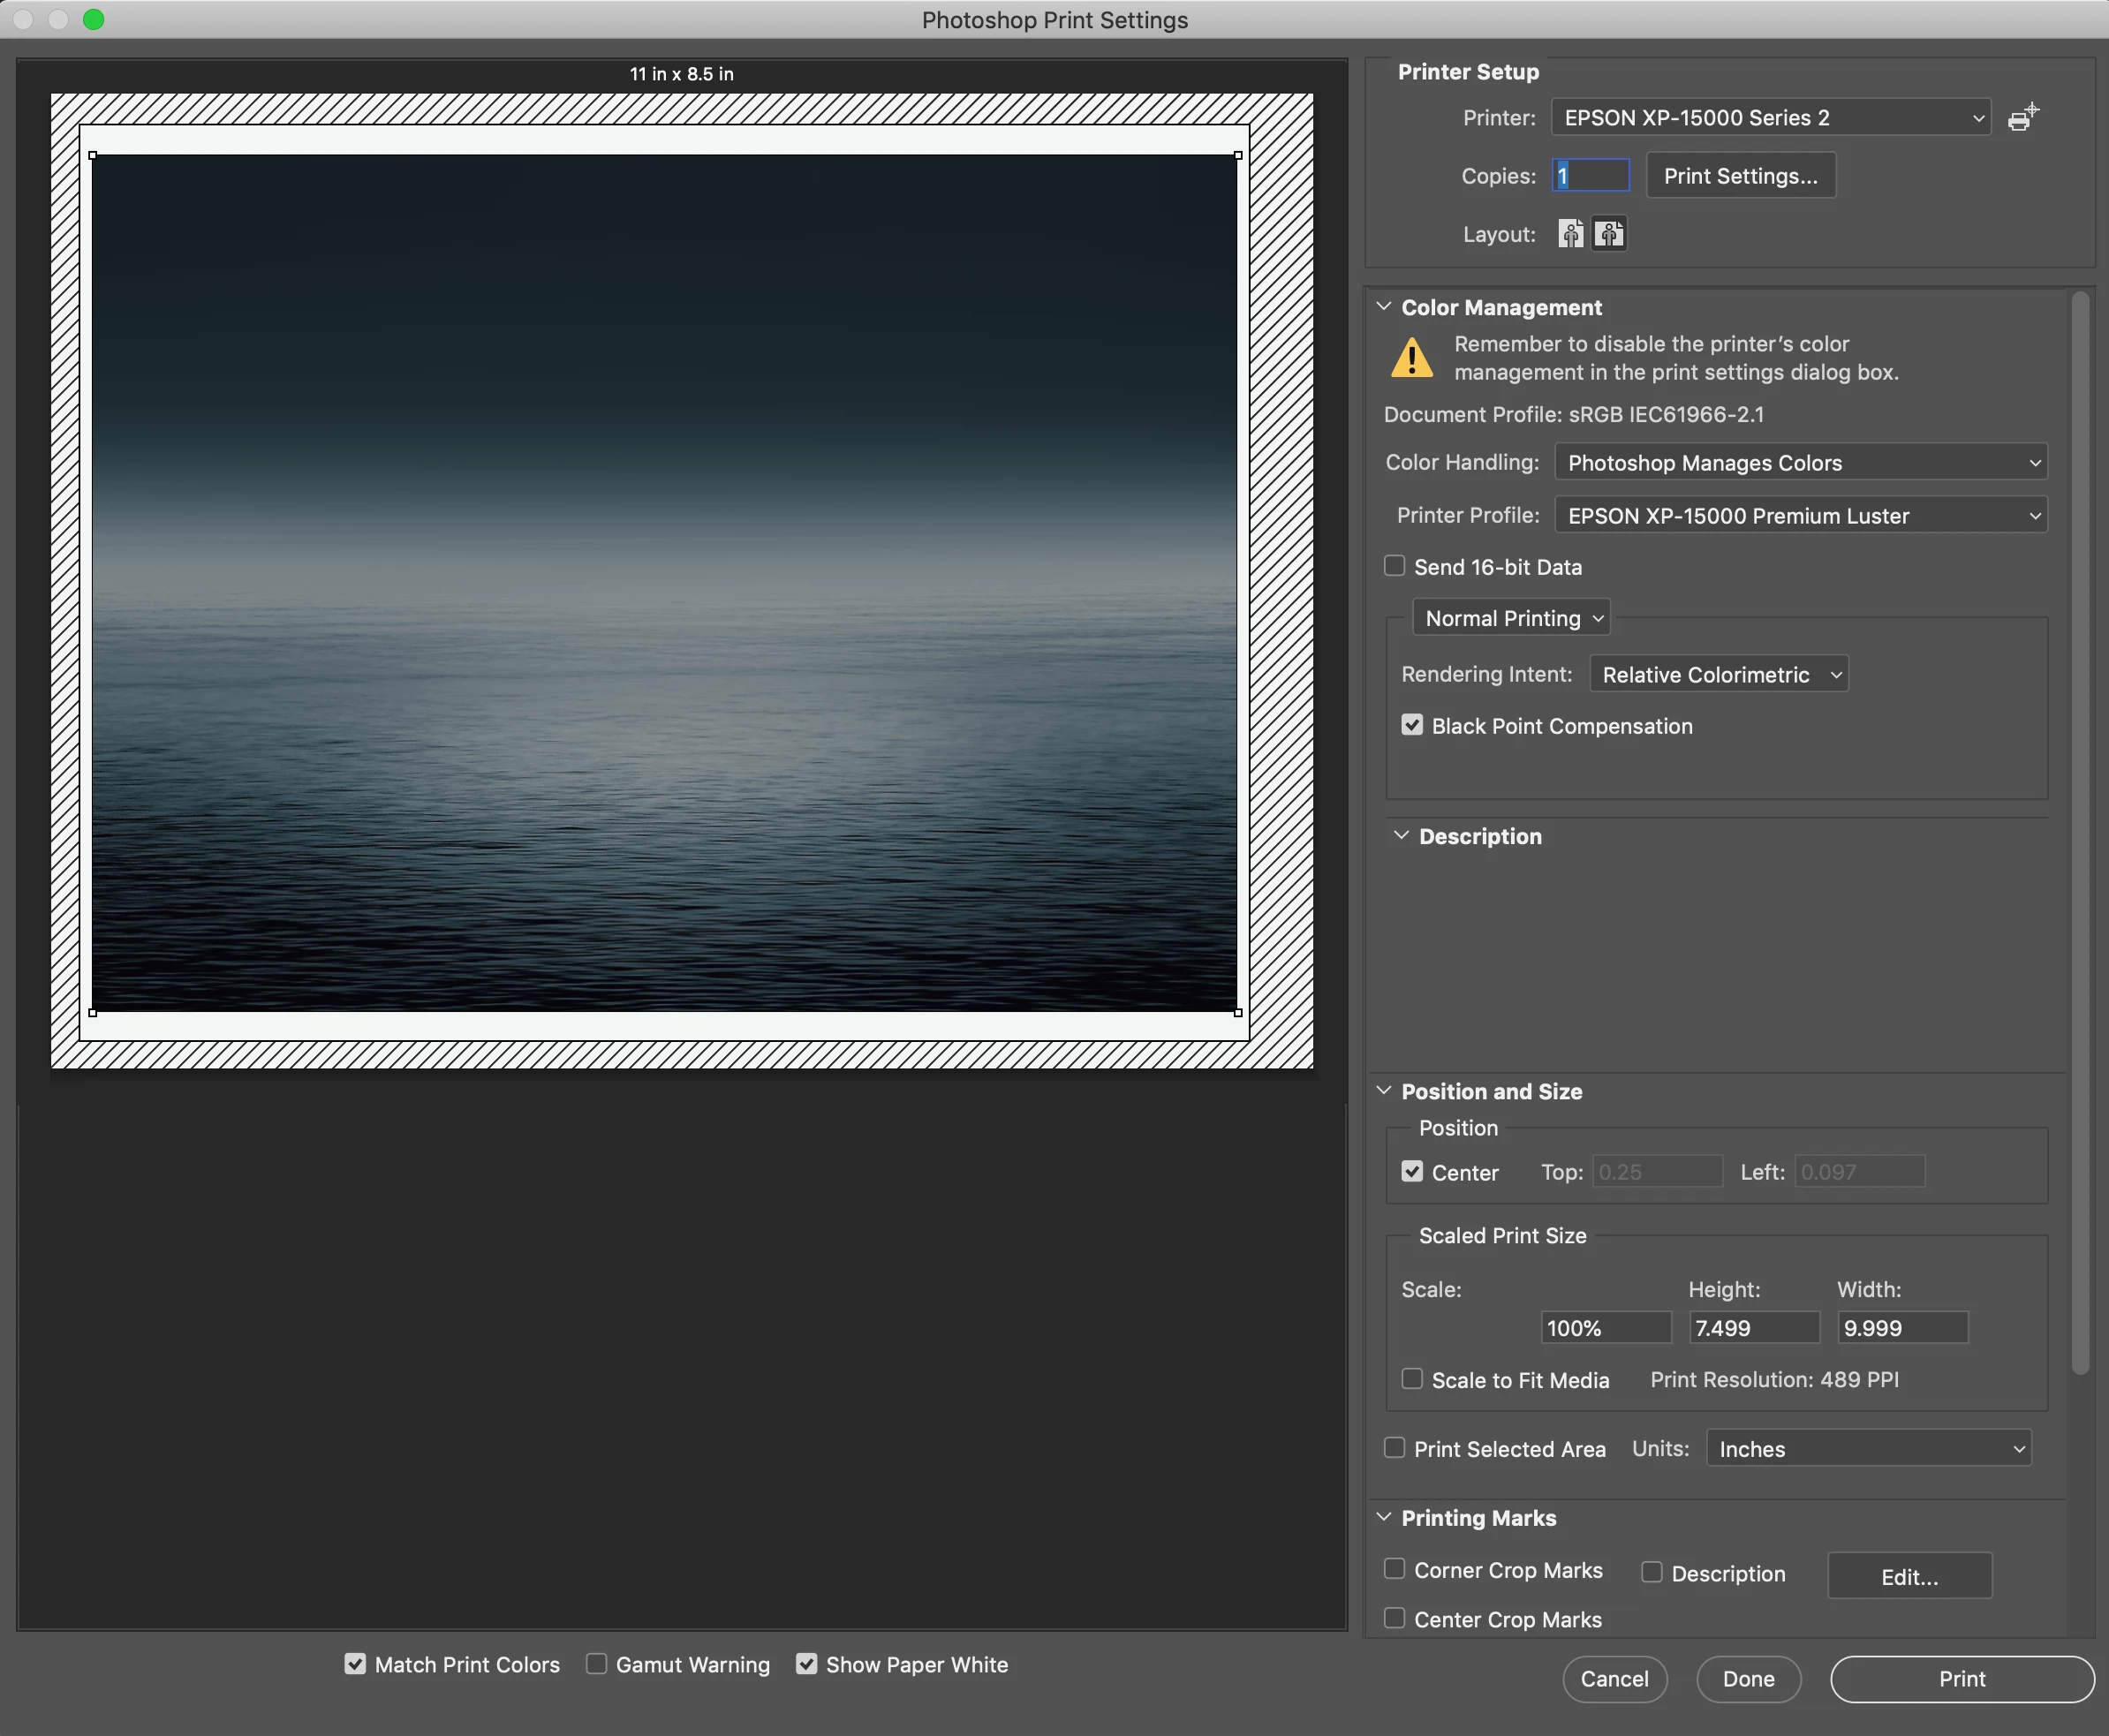2109x1736 pixels.
Task: Click the Done button
Action: click(1748, 1679)
